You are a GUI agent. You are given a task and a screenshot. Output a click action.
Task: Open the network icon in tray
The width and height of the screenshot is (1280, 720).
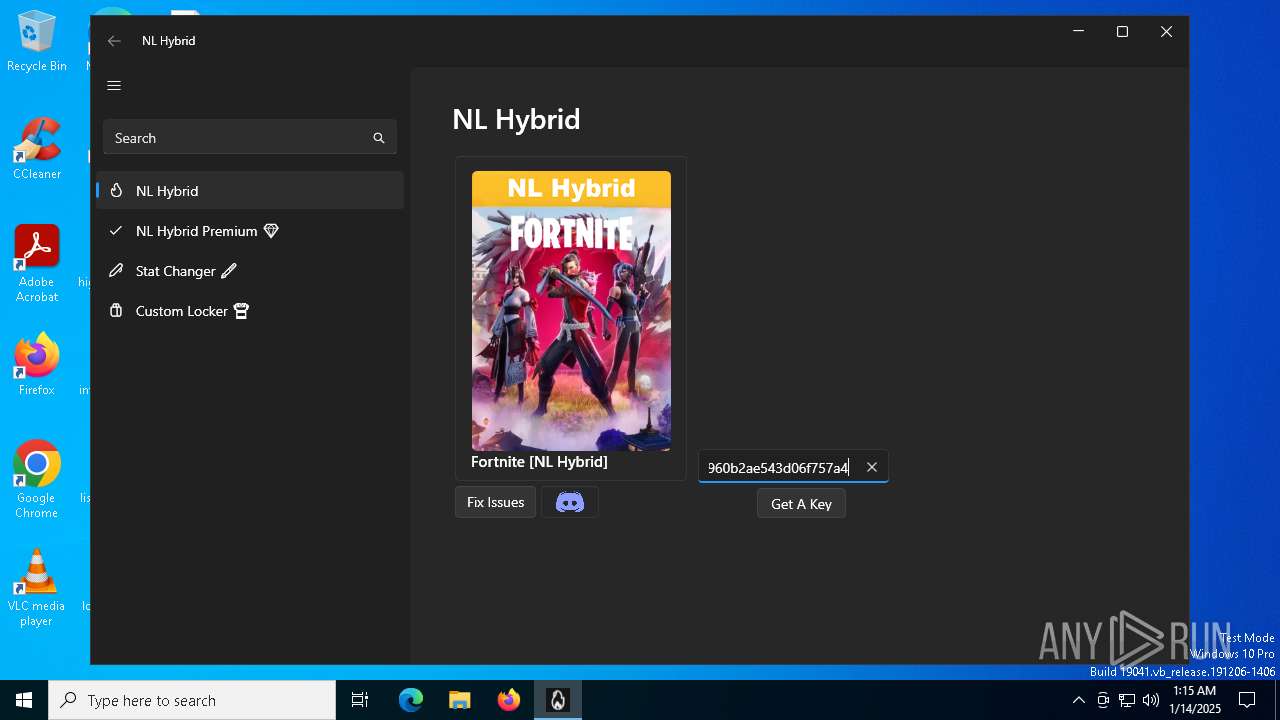[1127, 700]
